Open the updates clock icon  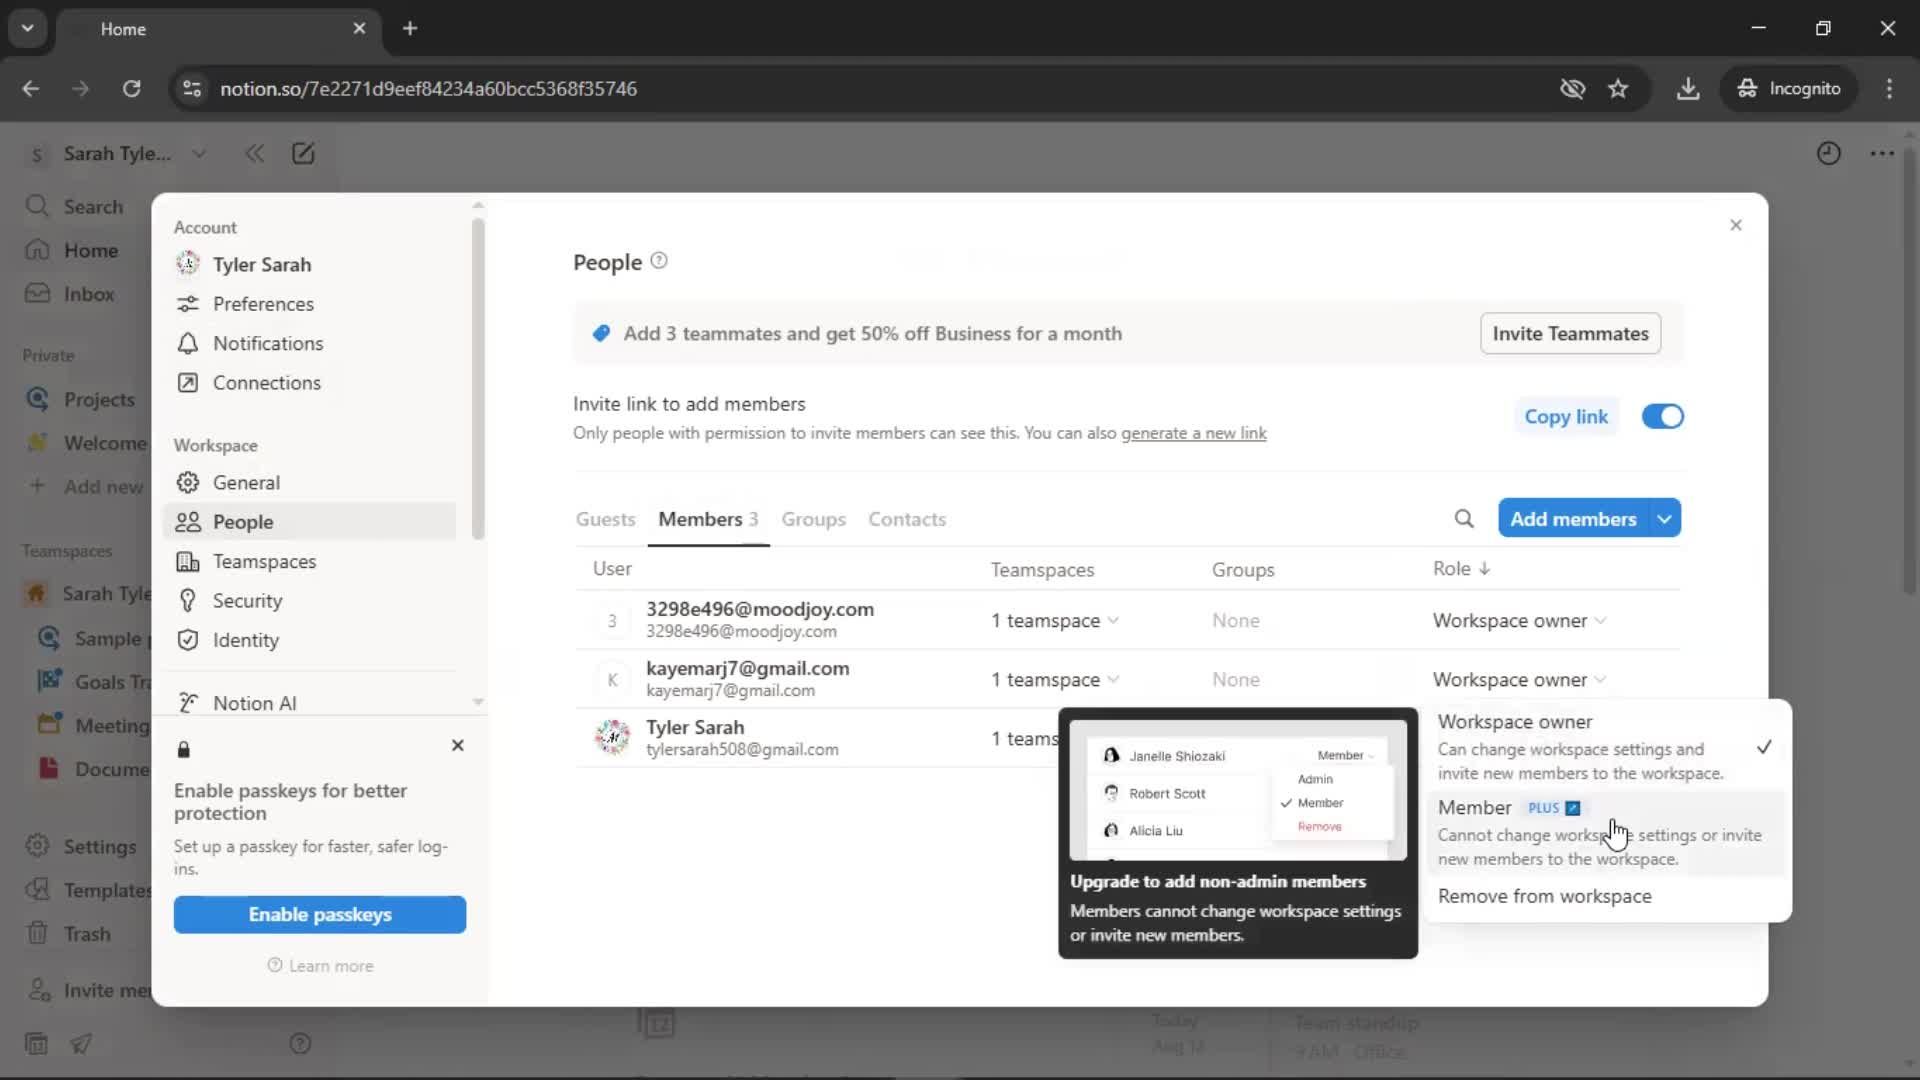tap(1829, 154)
